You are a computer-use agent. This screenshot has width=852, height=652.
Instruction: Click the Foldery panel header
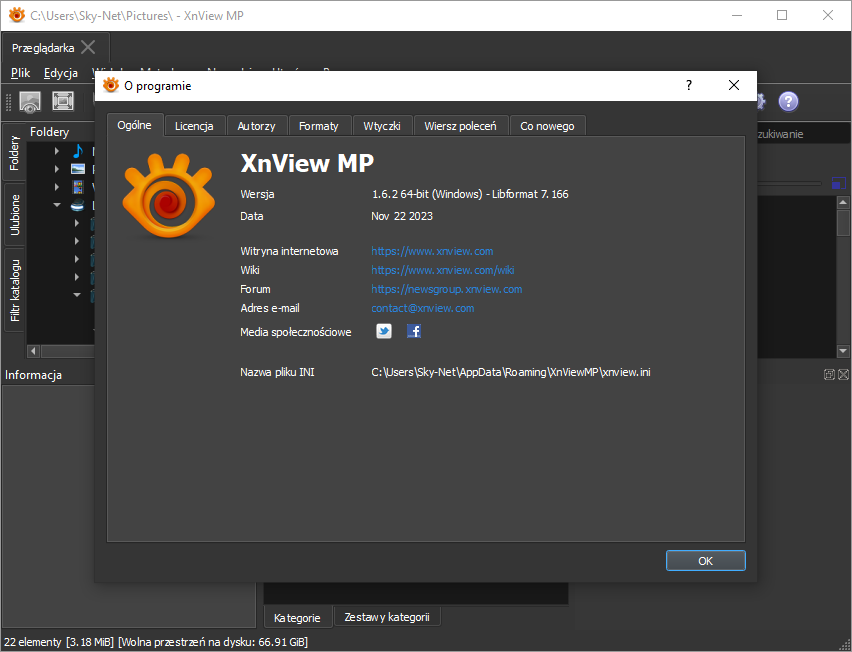pyautogui.click(x=49, y=132)
